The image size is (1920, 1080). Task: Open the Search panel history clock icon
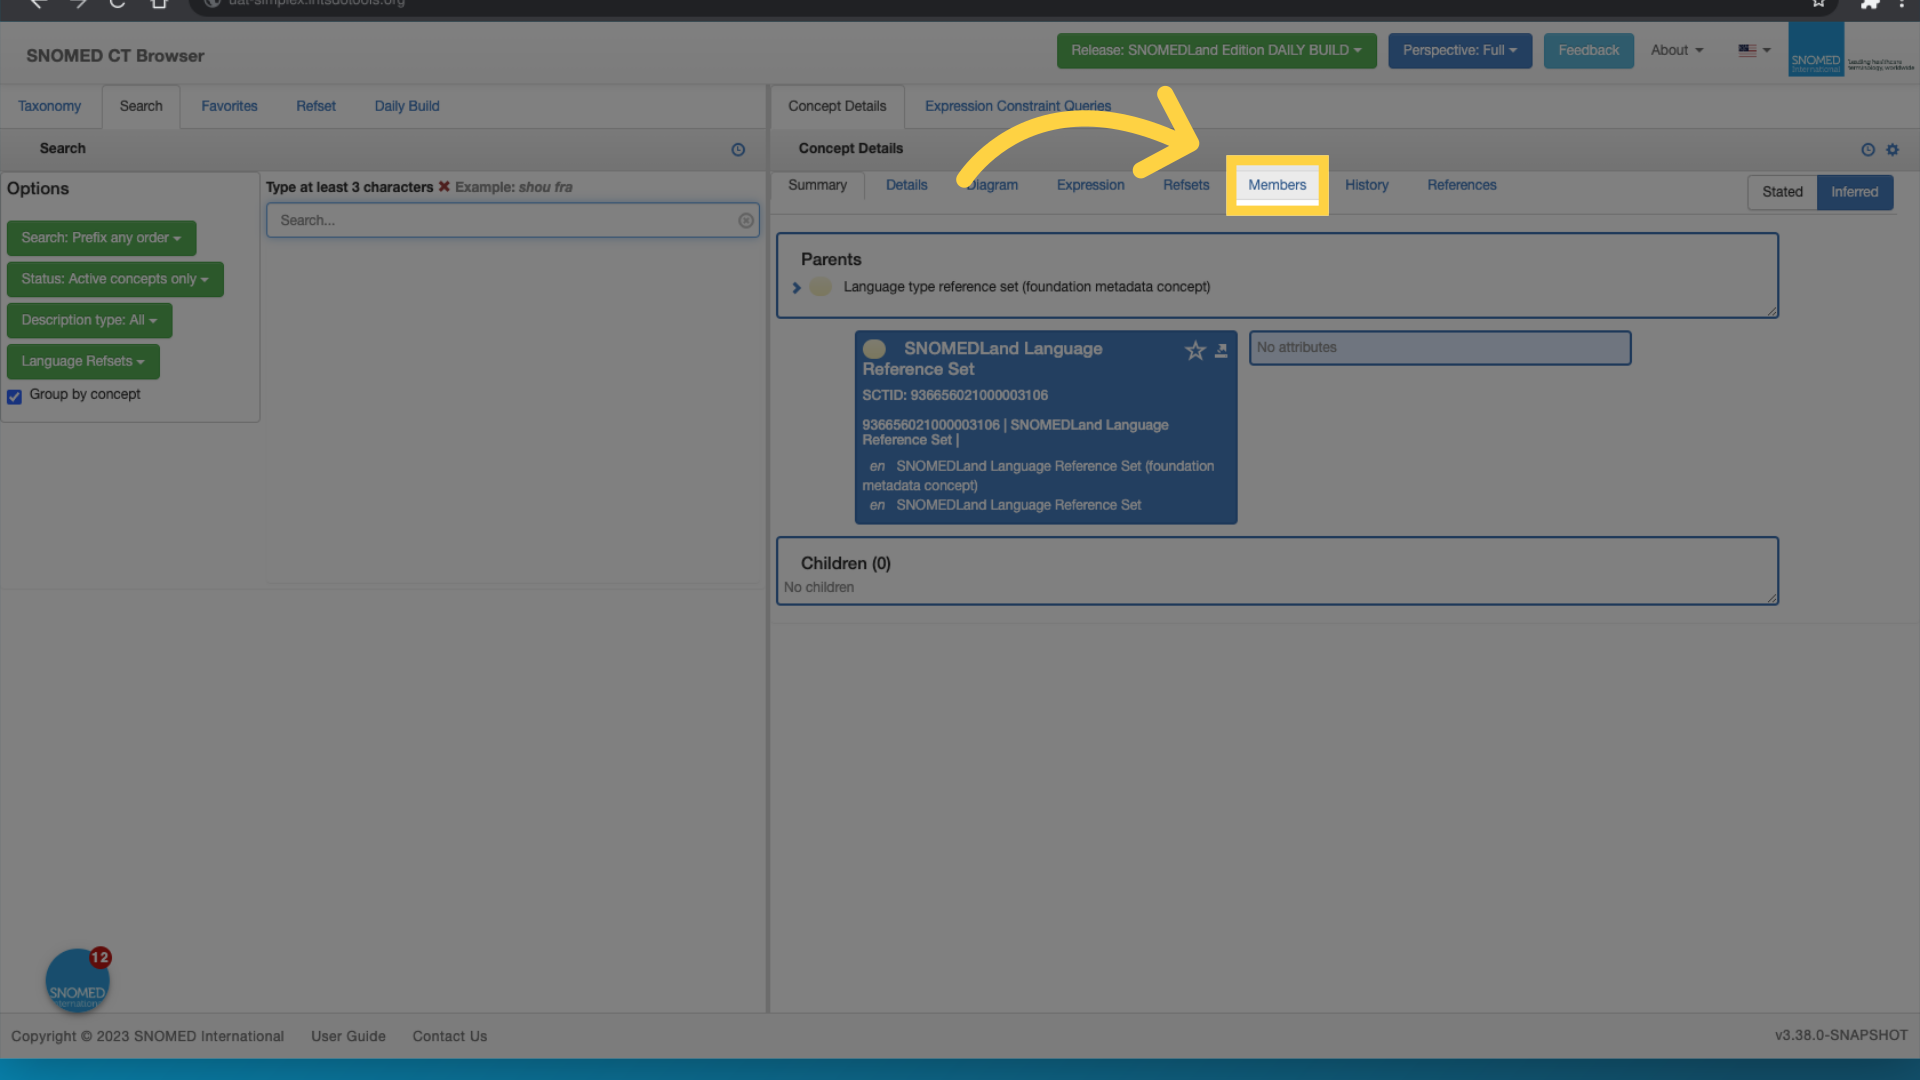pyautogui.click(x=738, y=149)
